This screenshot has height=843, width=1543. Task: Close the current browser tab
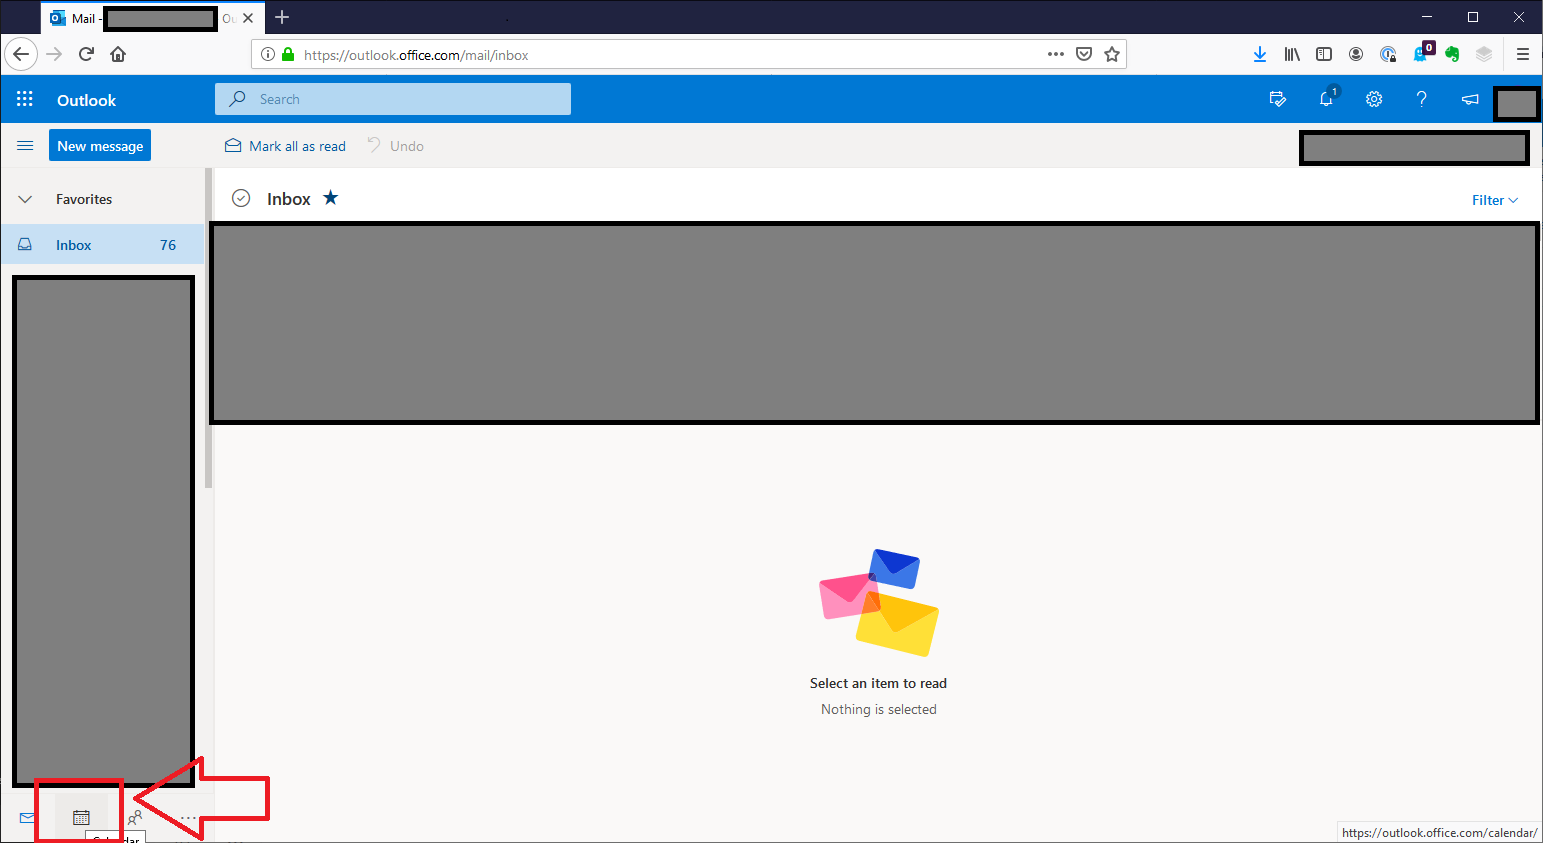coord(248,18)
